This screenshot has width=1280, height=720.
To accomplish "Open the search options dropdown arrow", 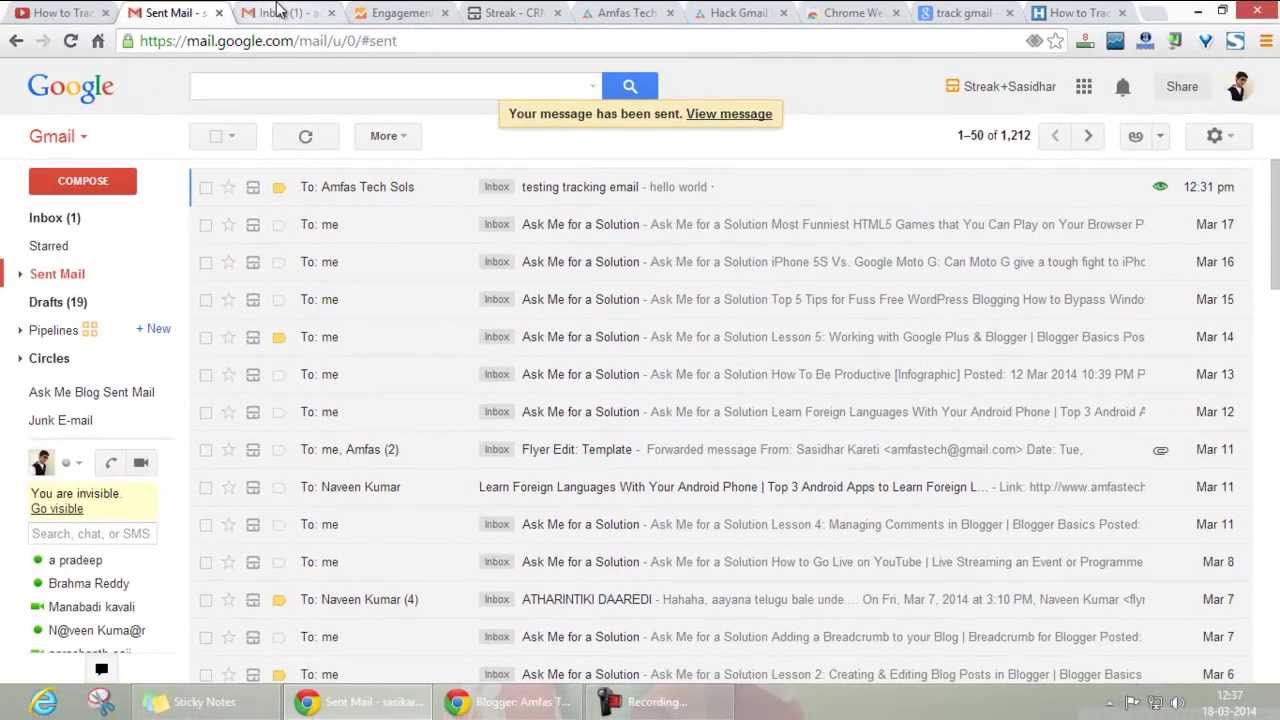I will 593,86.
